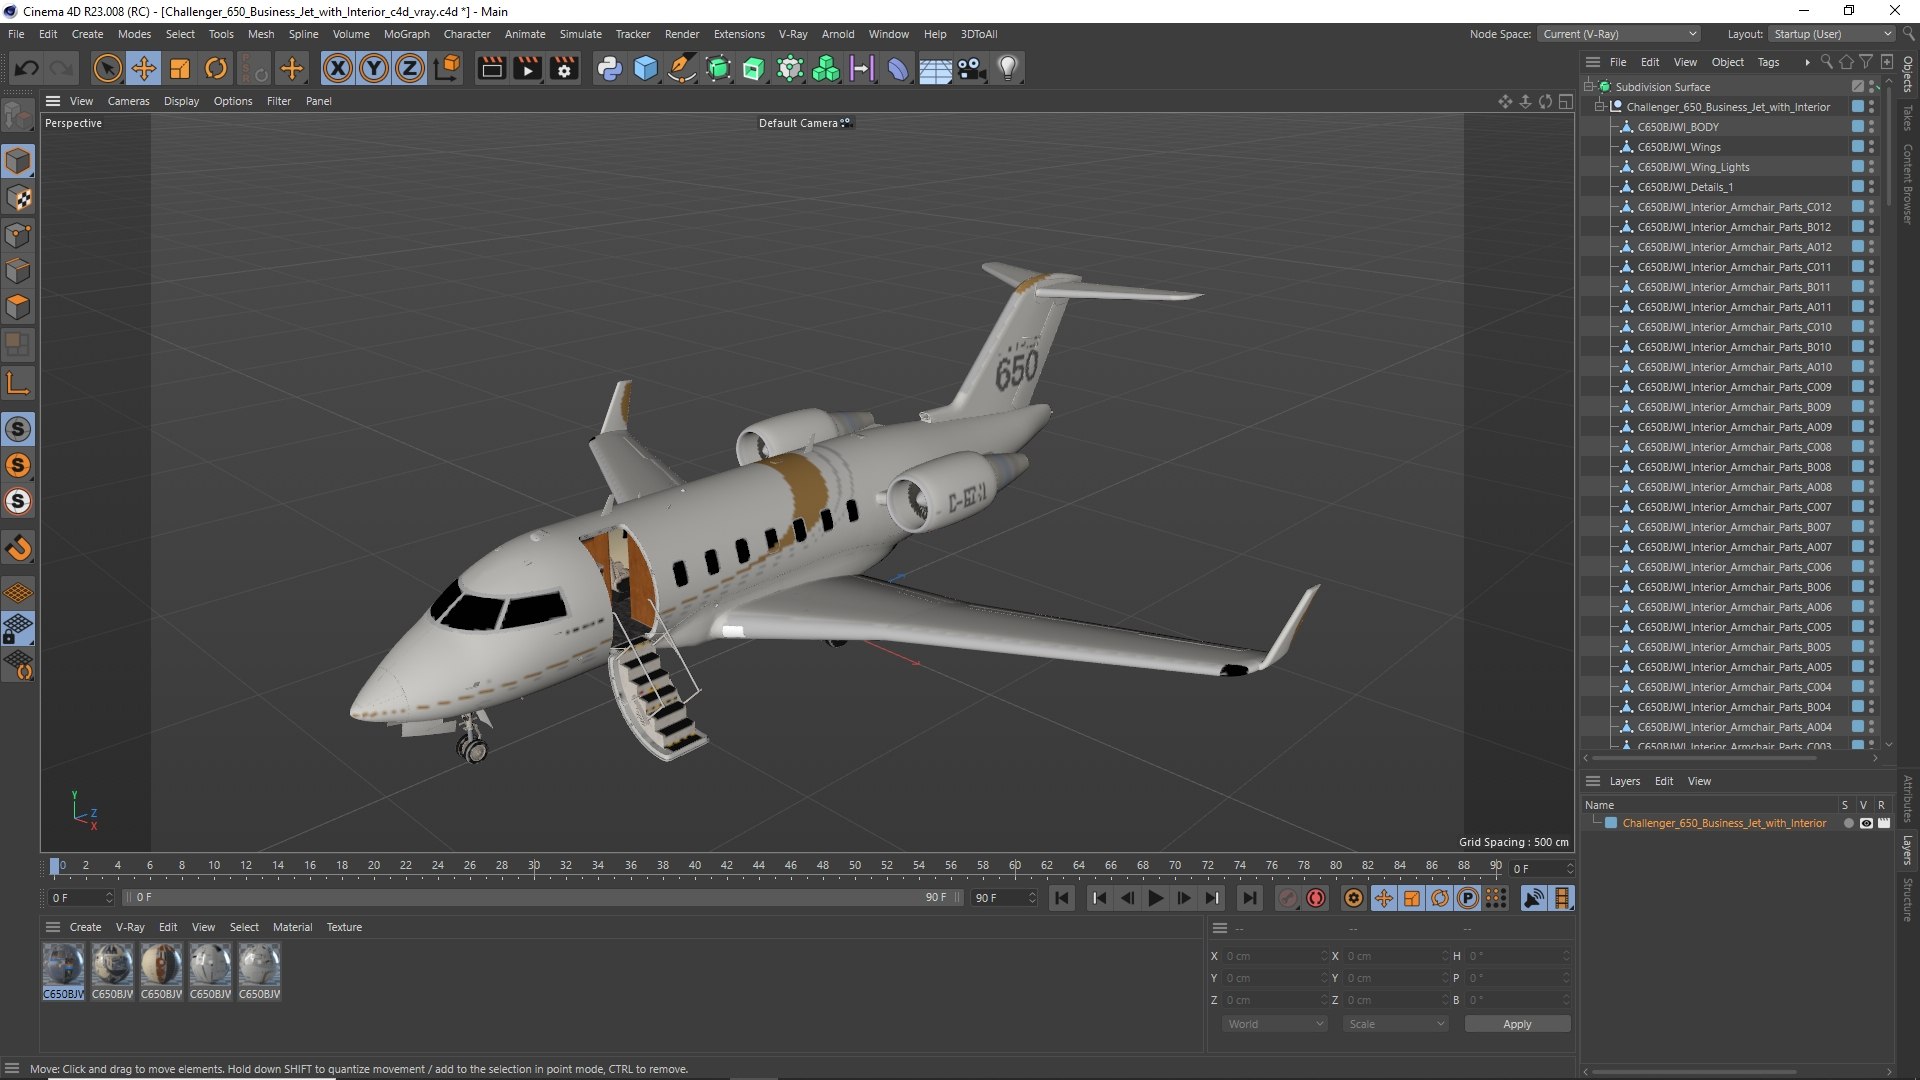The height and width of the screenshot is (1080, 1920).
Task: Toggle Z axis lock
Action: click(x=410, y=68)
